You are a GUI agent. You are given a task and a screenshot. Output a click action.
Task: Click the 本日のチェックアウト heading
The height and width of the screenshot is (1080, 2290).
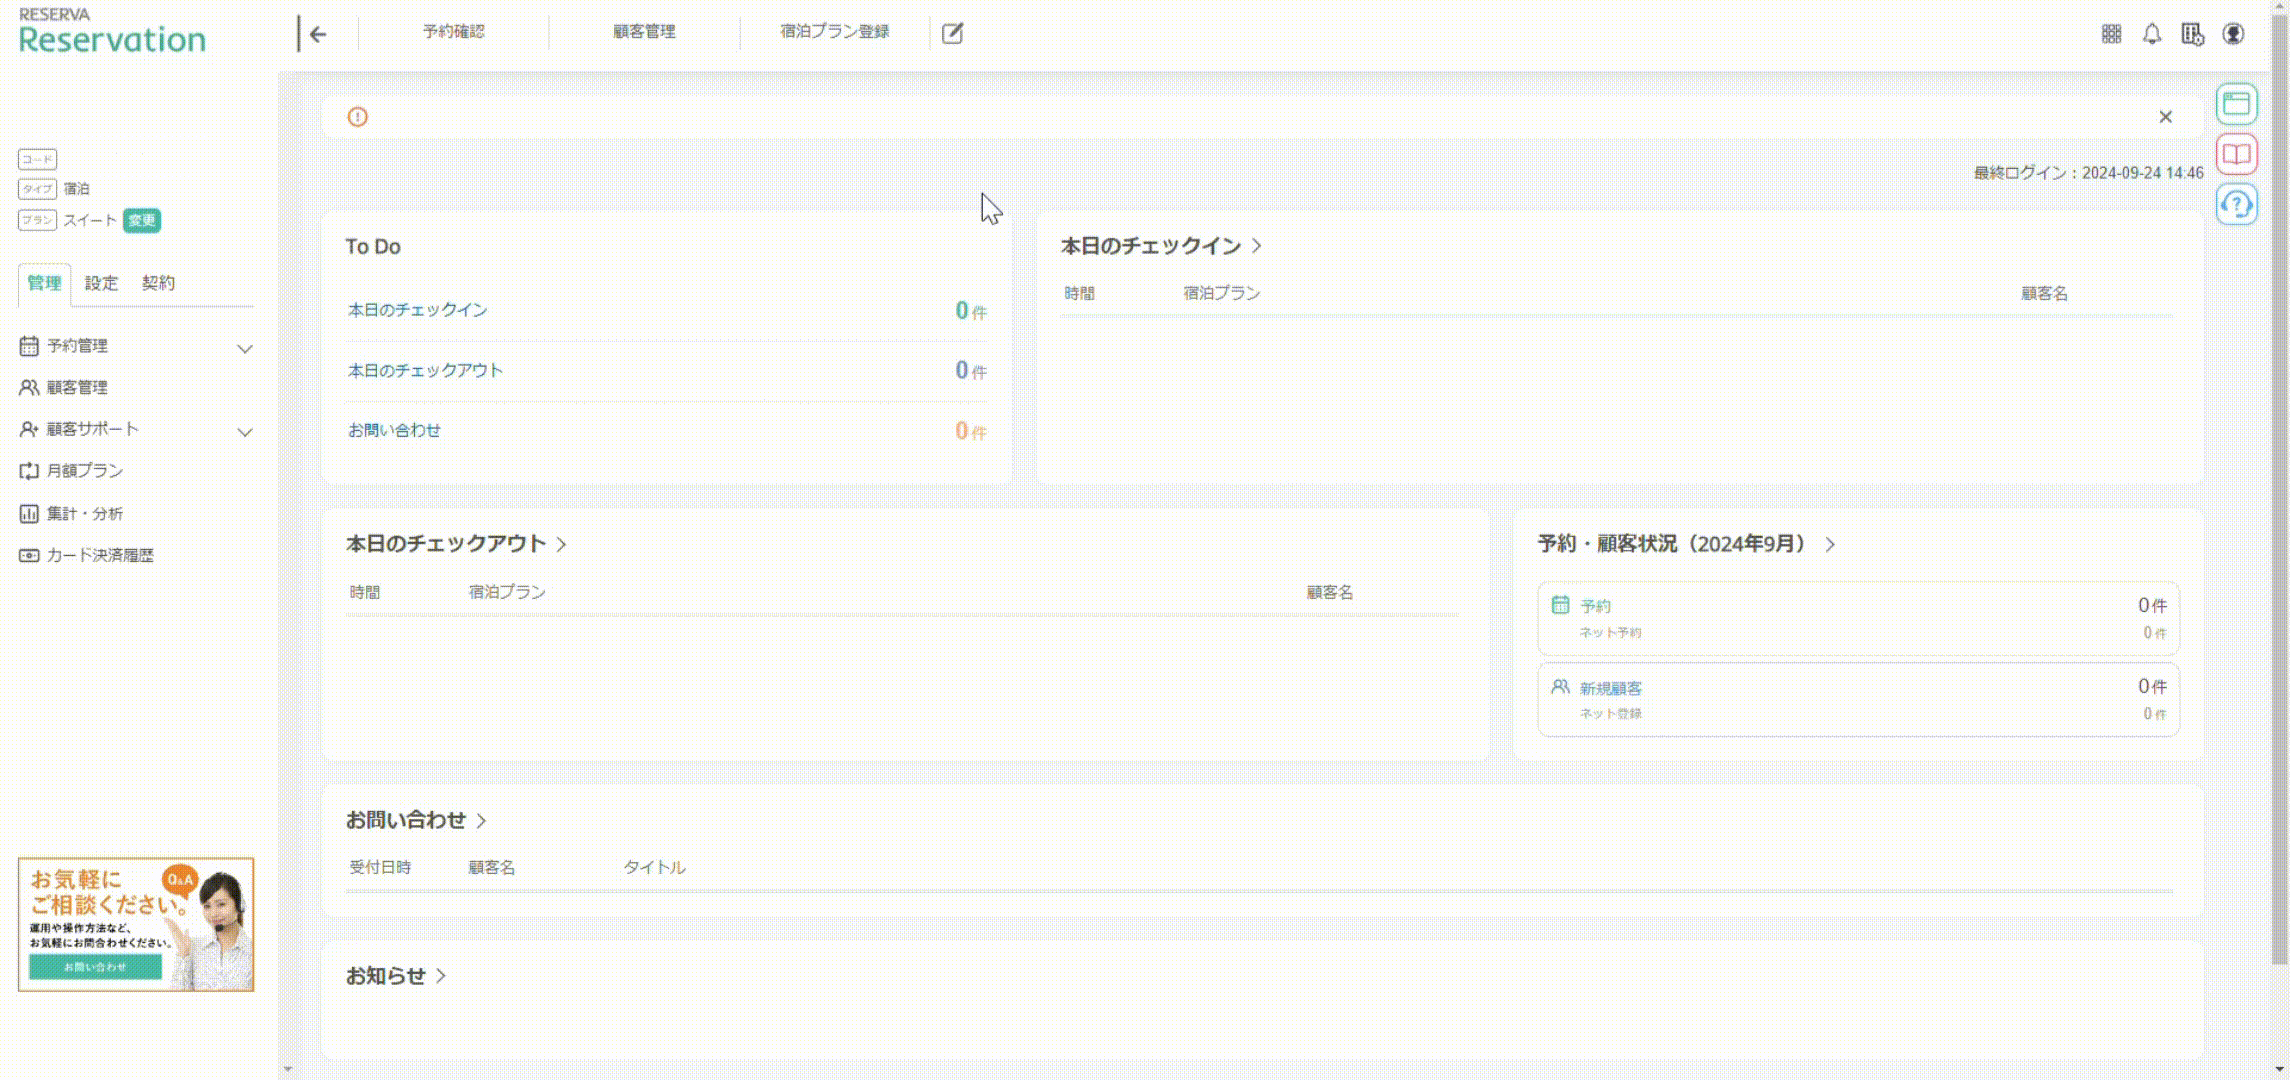pos(446,544)
